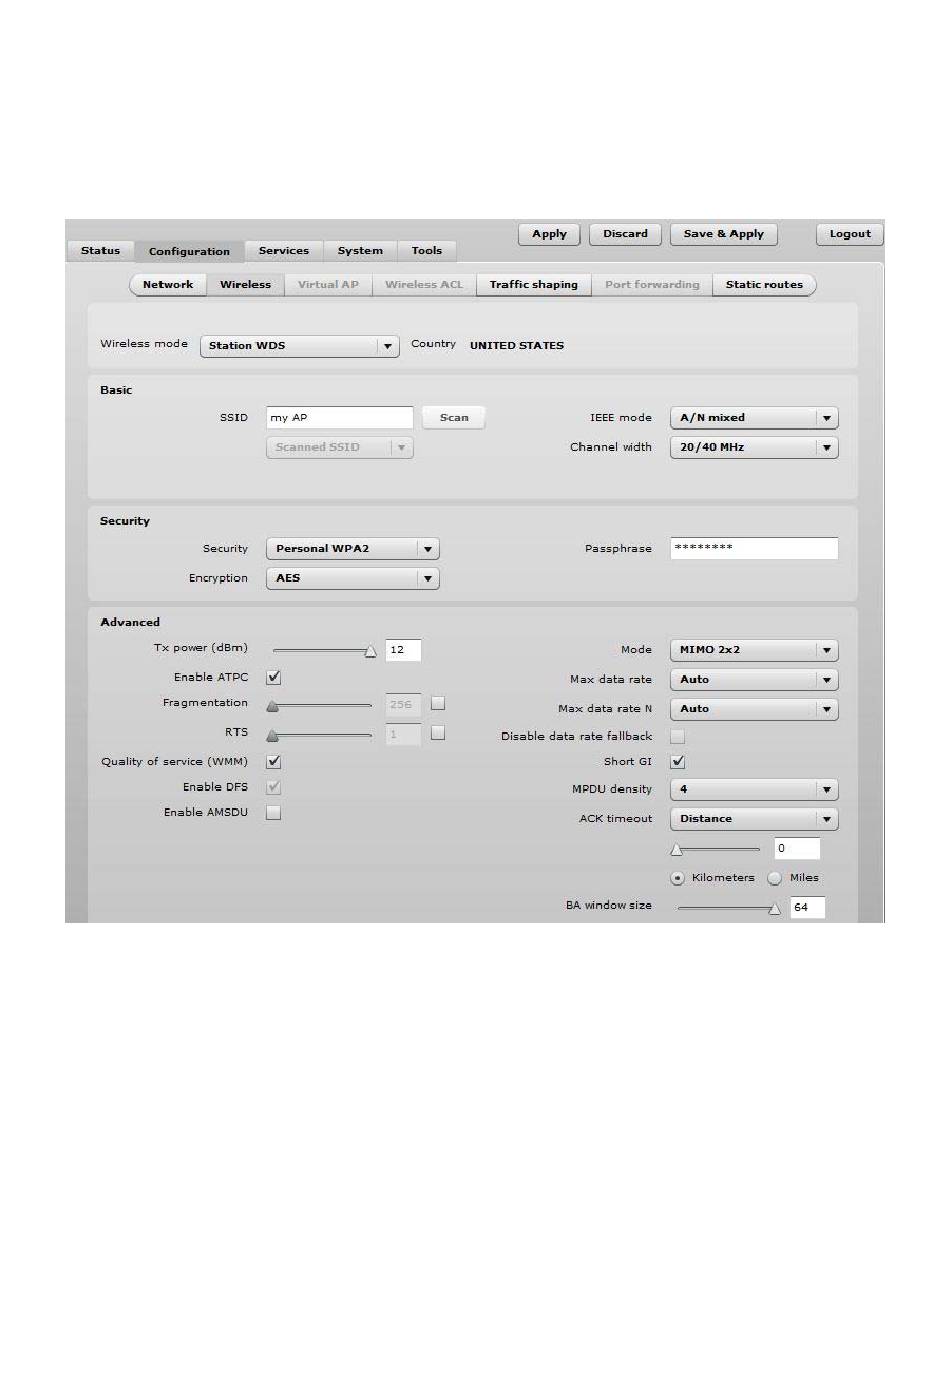Select the Configuration tab

pyautogui.click(x=189, y=252)
